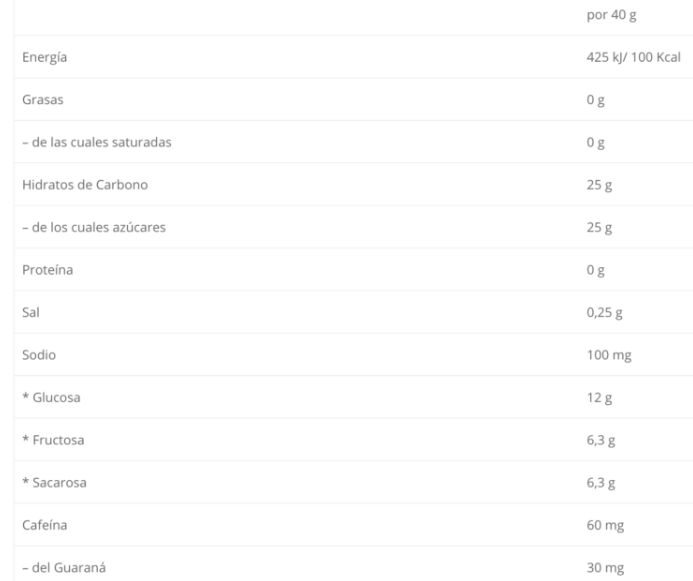693x581 pixels.
Task: Click the Sodio row label
Action: 39,355
